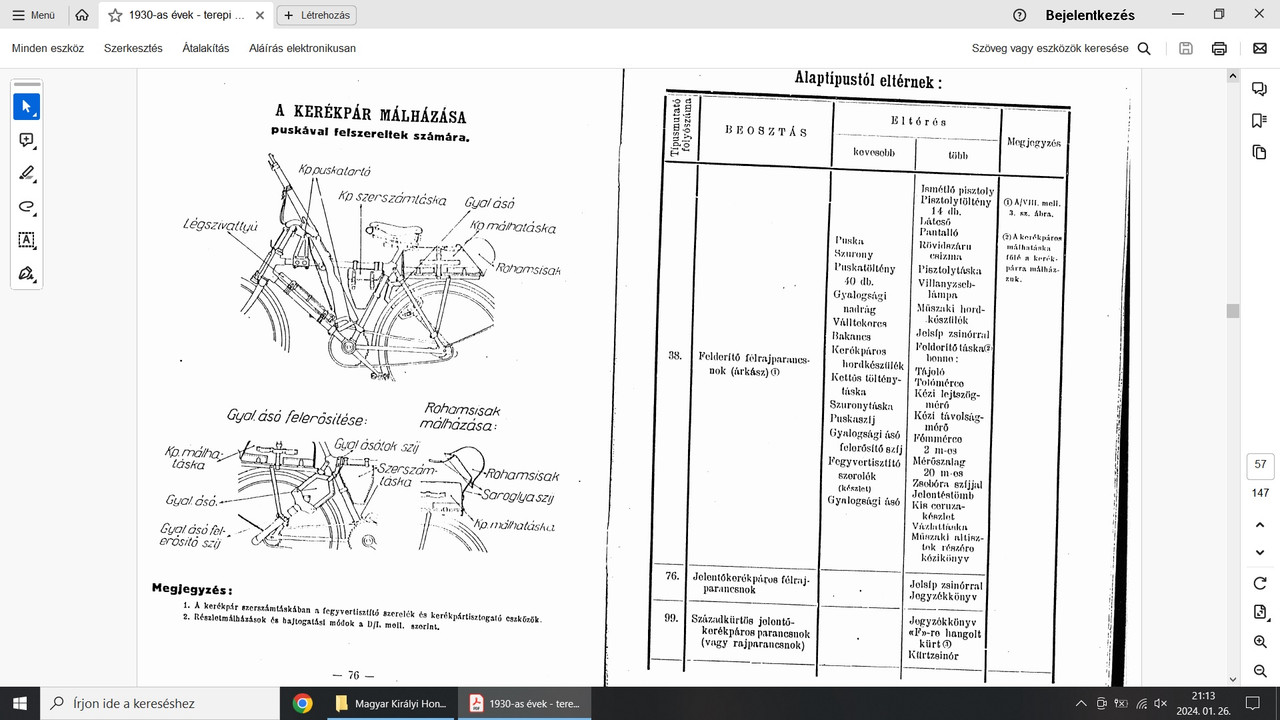1280x720 pixels.
Task: Share the document by email icon
Action: point(1260,48)
